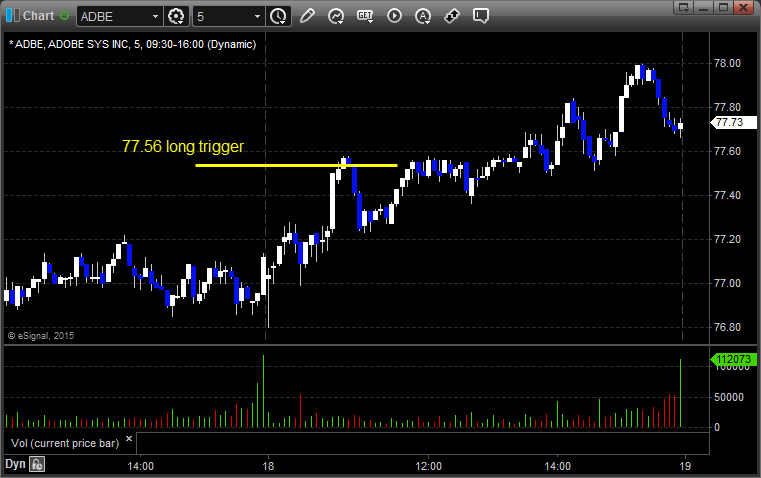Click the 78.00 price axis label
Screen dimensions: 761x478
coord(727,64)
